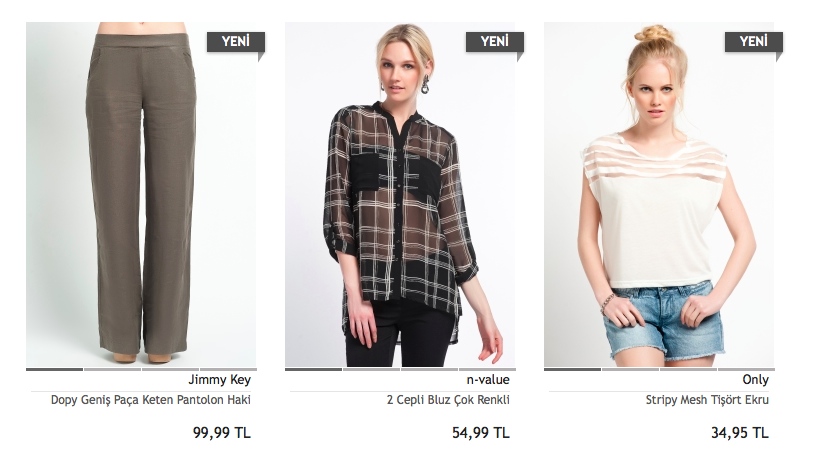
Task: Show fourth image via trousers indicator bar
Action: point(228,370)
